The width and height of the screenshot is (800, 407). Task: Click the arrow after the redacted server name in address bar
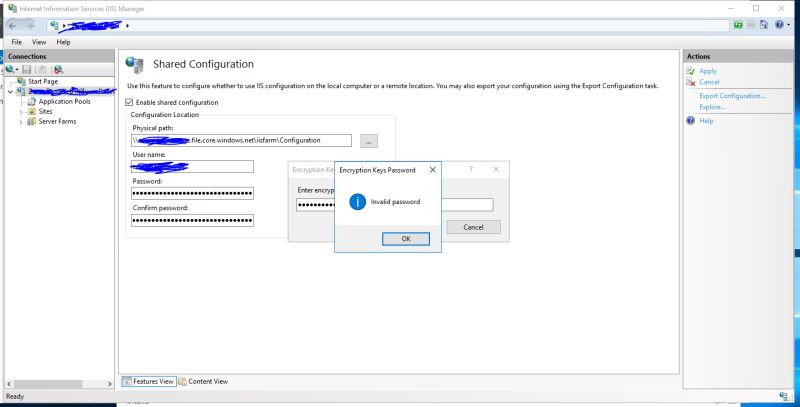[x=127, y=26]
